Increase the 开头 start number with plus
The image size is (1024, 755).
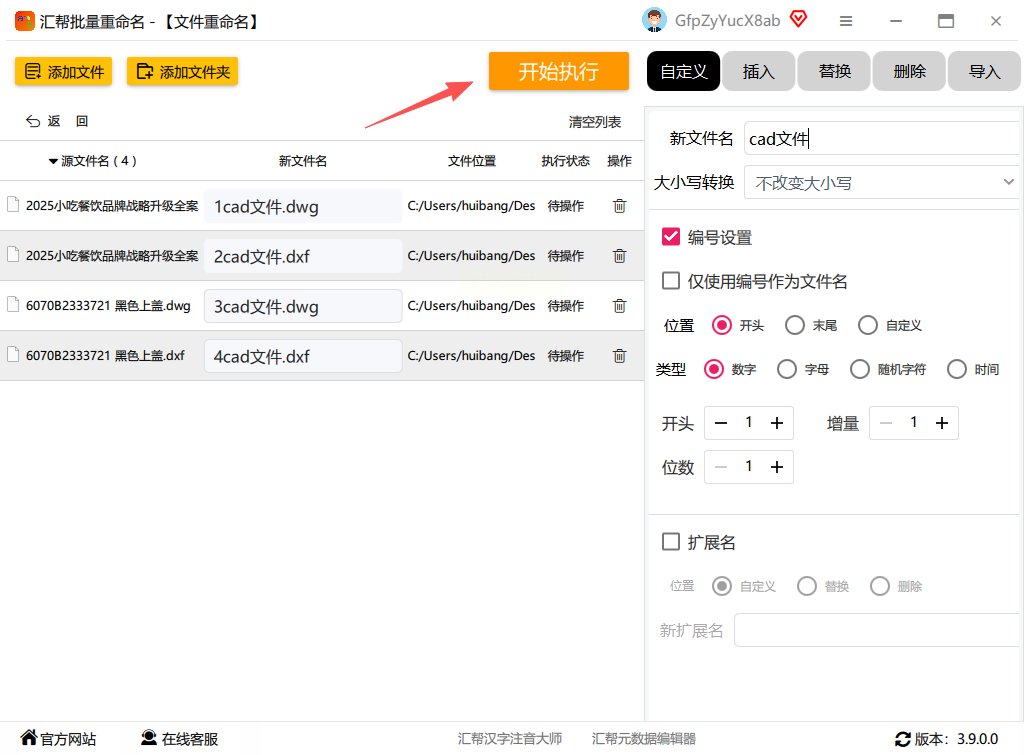(777, 423)
